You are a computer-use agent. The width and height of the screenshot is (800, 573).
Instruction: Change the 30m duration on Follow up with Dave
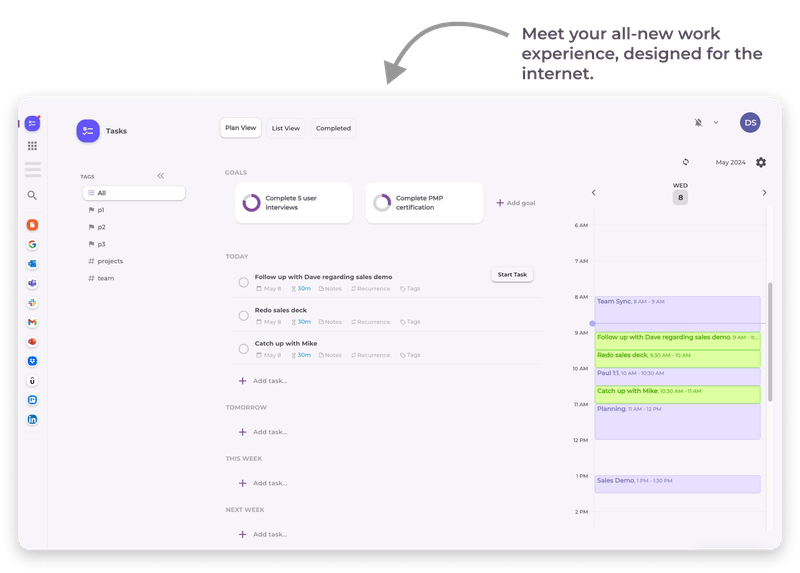[301, 289]
